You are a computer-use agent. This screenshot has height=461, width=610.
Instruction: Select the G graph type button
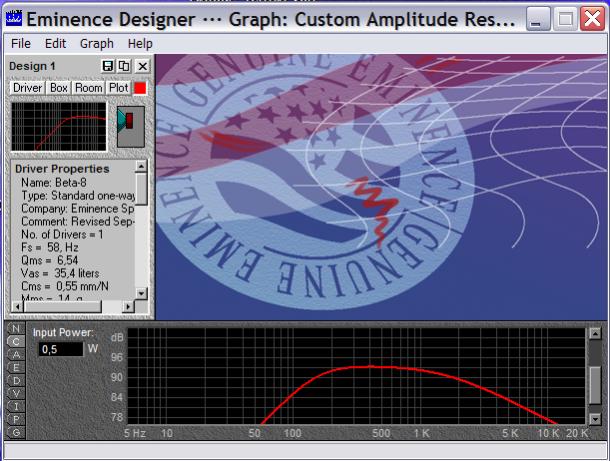[x=16, y=432]
